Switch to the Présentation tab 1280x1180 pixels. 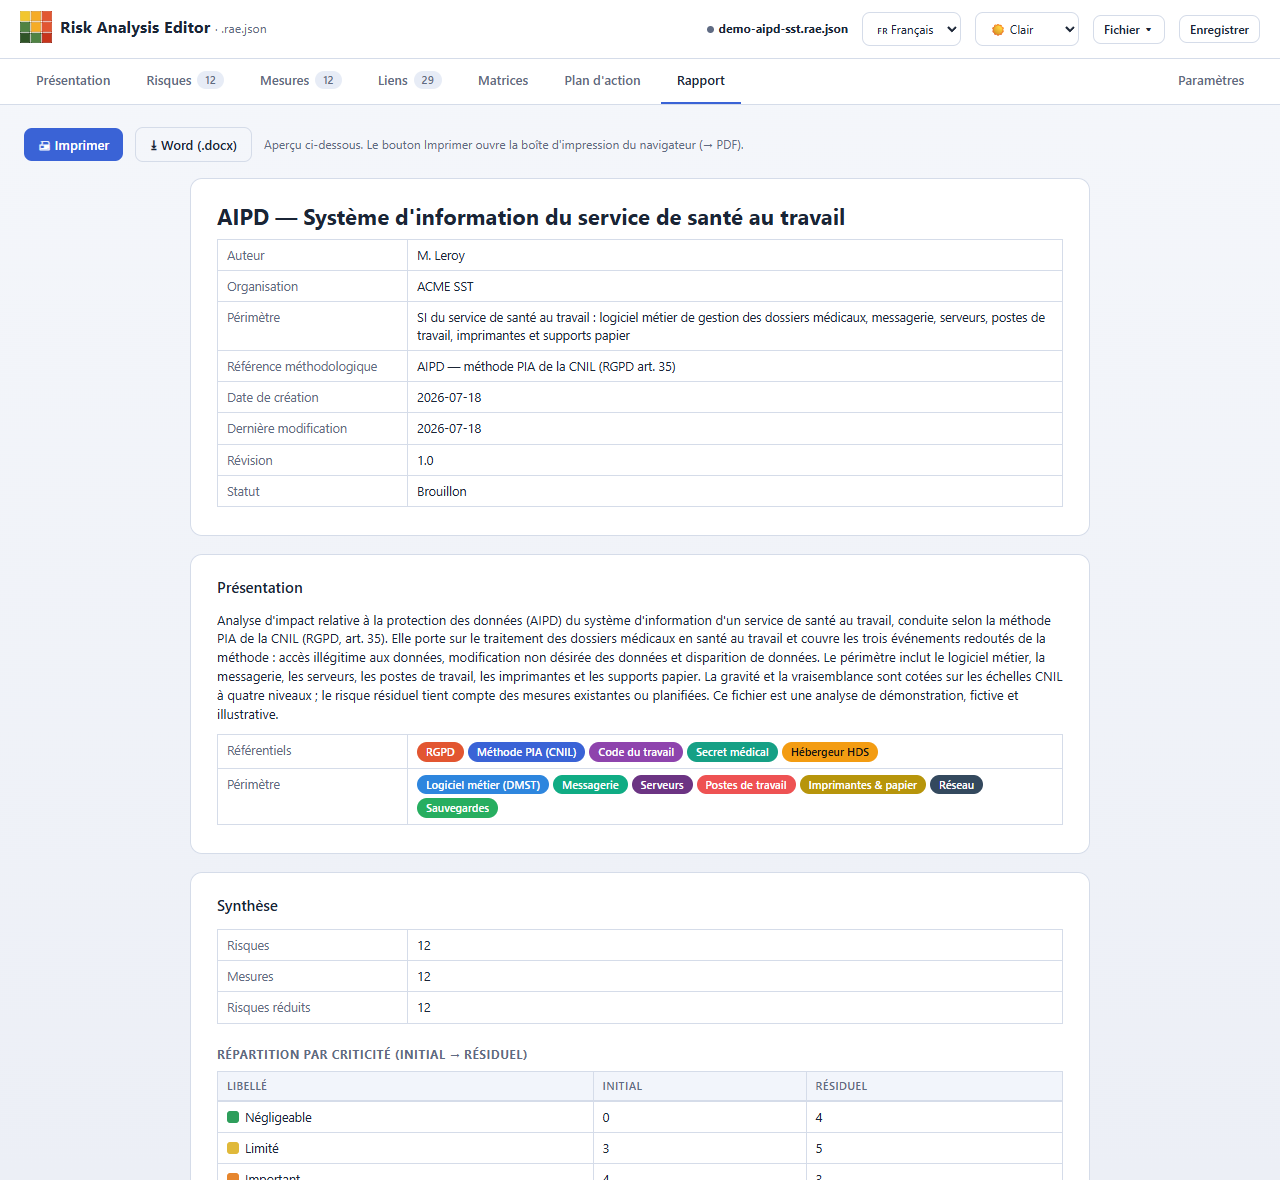pyautogui.click(x=73, y=80)
